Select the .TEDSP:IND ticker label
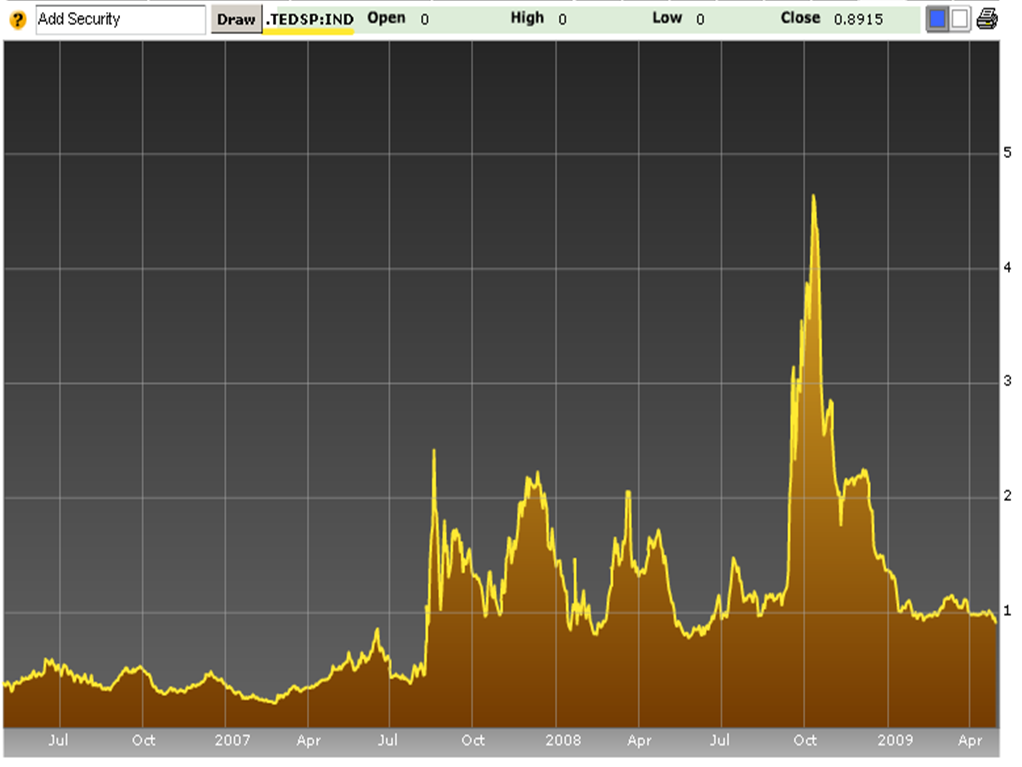The height and width of the screenshot is (767, 1022). (310, 20)
